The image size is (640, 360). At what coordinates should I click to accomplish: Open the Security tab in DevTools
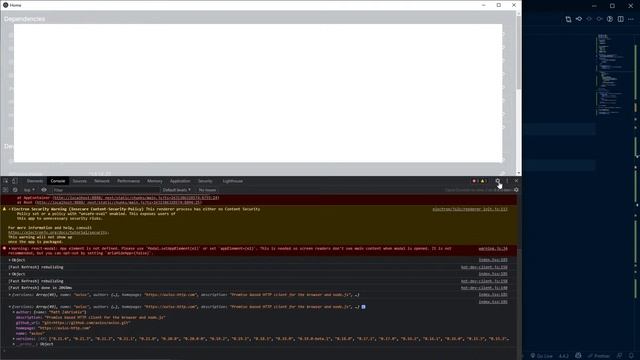[x=205, y=181]
